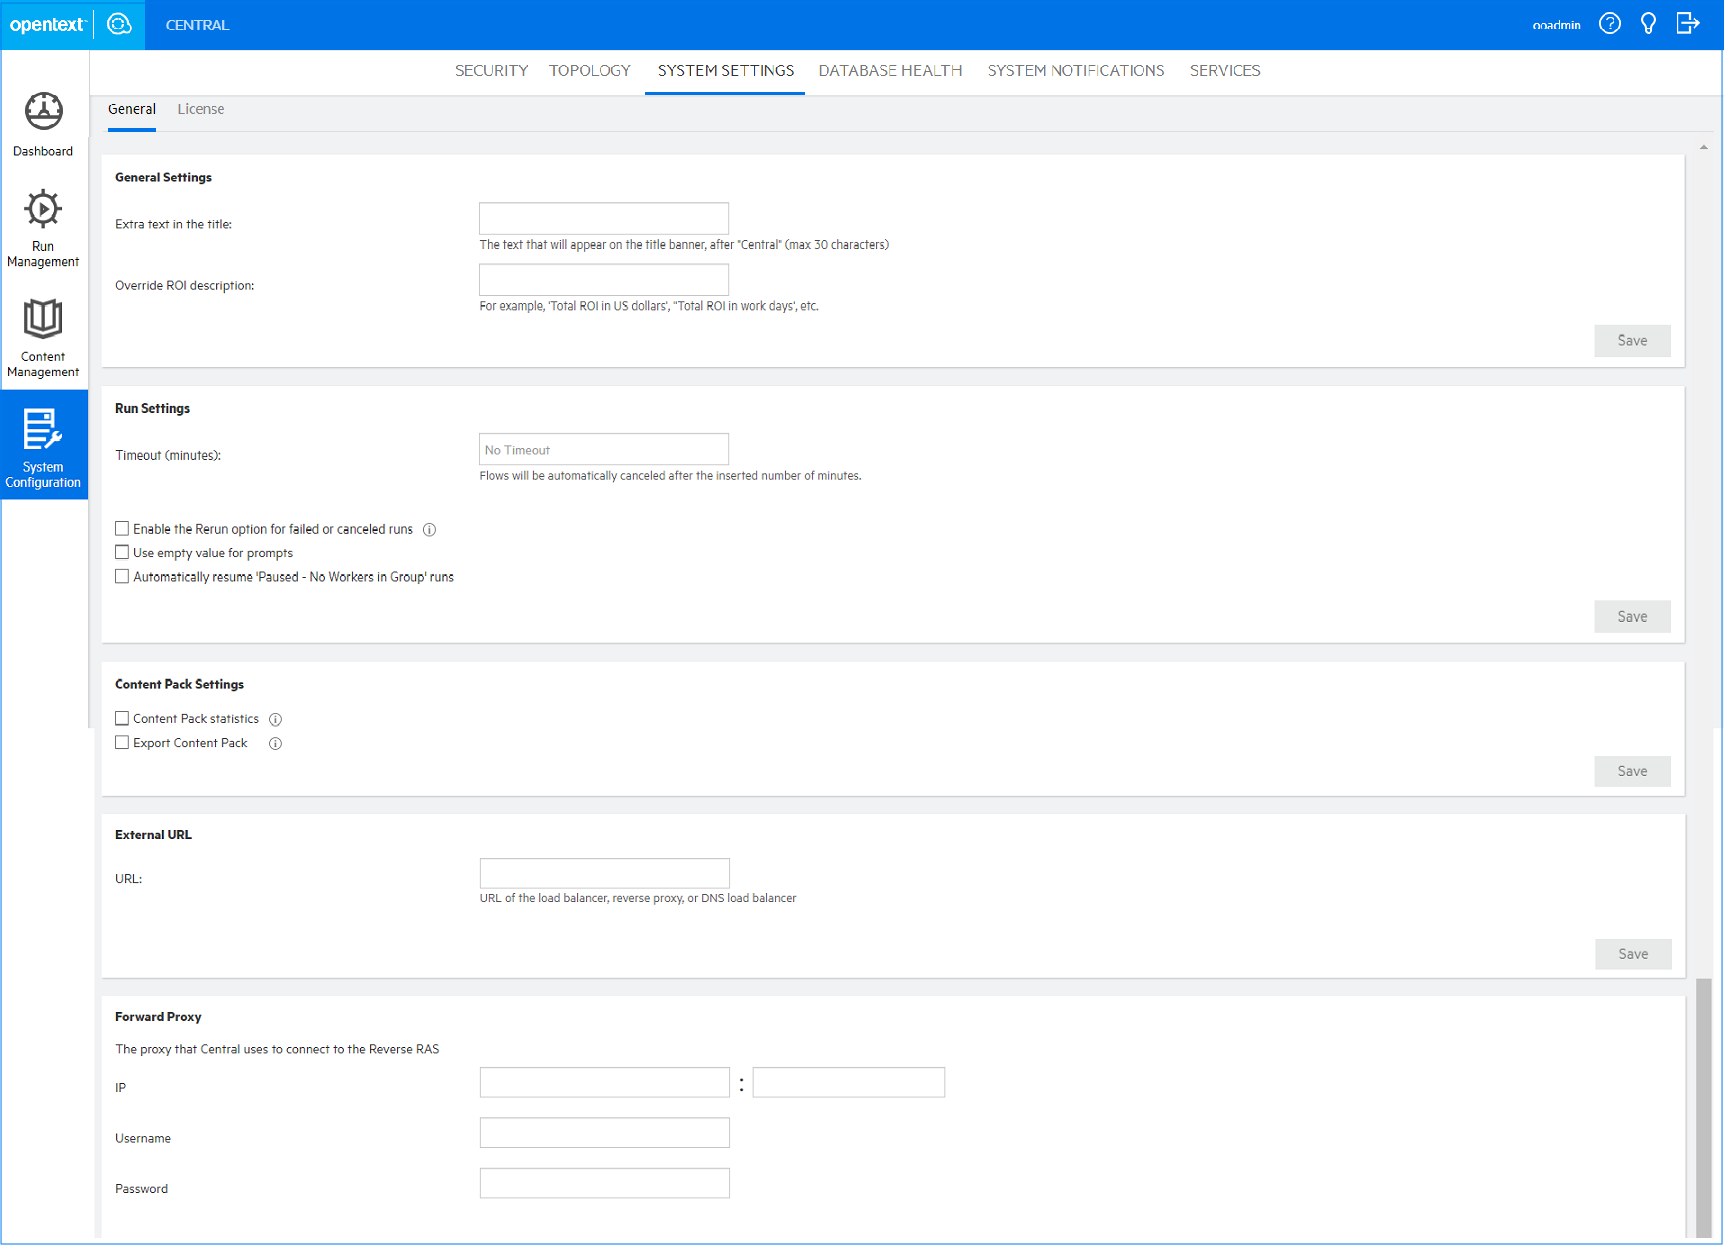Switch to the DATABASE HEALTH tab
Viewport: 1724px width, 1247px height.
coord(889,70)
